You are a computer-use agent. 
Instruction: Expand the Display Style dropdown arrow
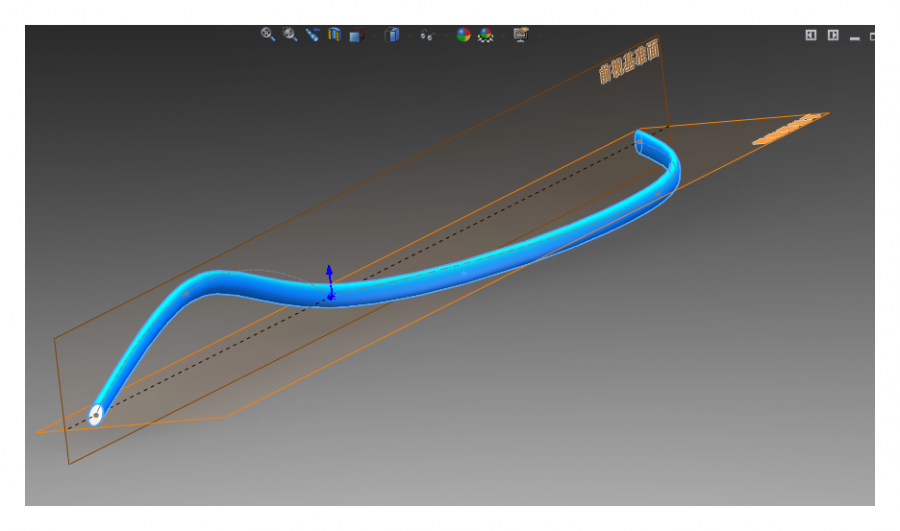point(410,36)
